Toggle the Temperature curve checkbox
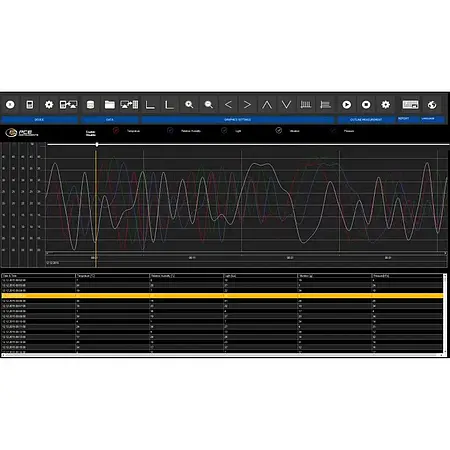 coord(116,131)
